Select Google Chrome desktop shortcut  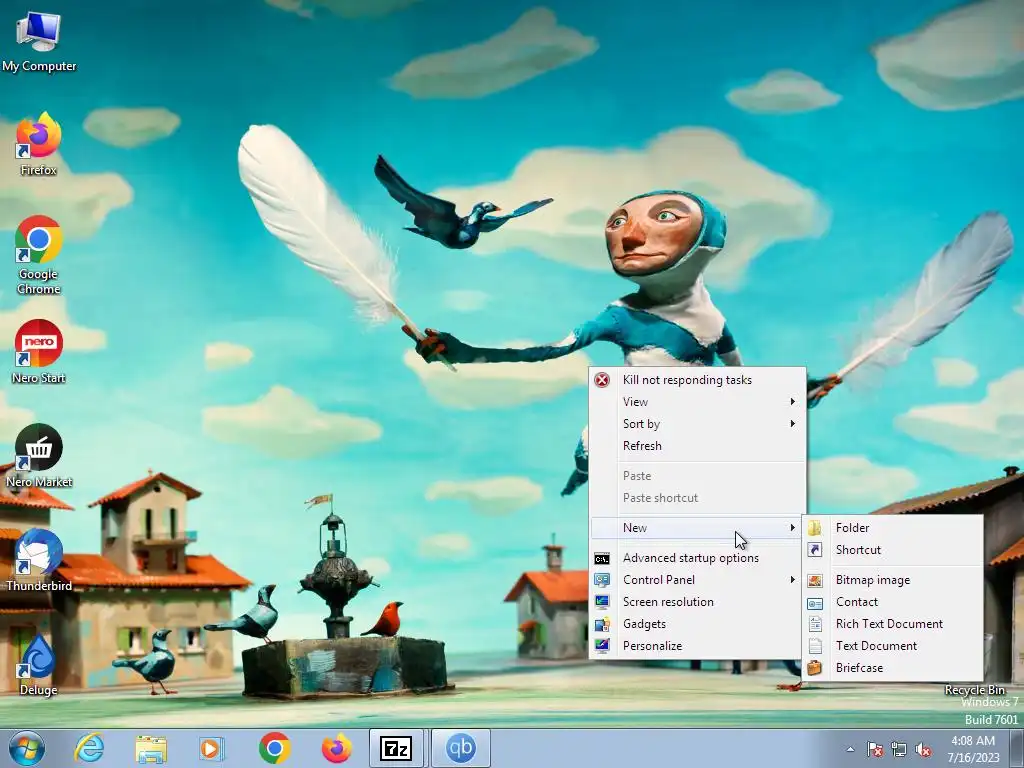[39, 255]
